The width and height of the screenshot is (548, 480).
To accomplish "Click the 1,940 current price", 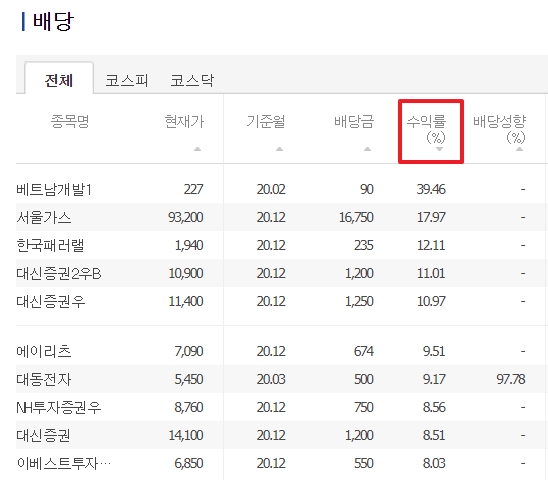I will click(x=189, y=245).
